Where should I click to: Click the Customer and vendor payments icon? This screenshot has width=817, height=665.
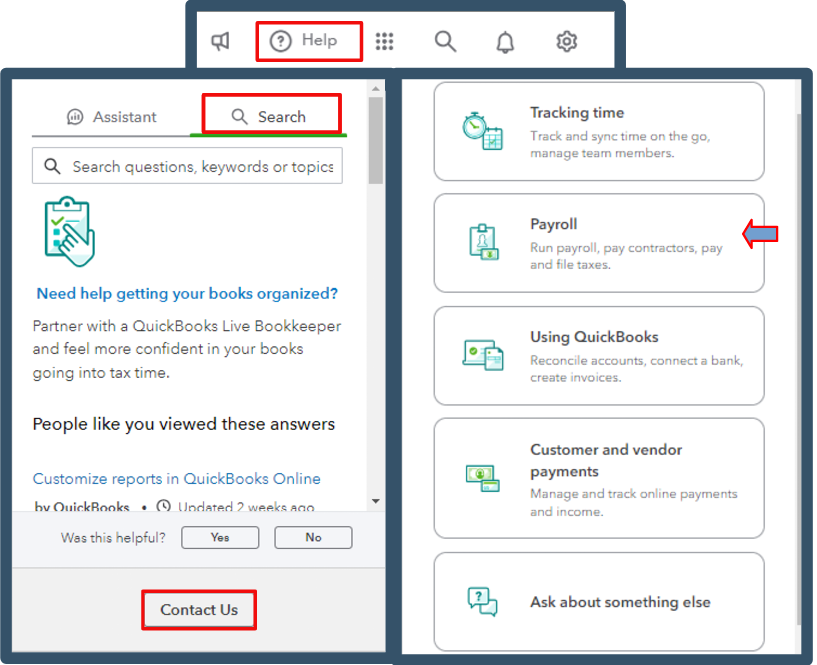[x=482, y=478]
